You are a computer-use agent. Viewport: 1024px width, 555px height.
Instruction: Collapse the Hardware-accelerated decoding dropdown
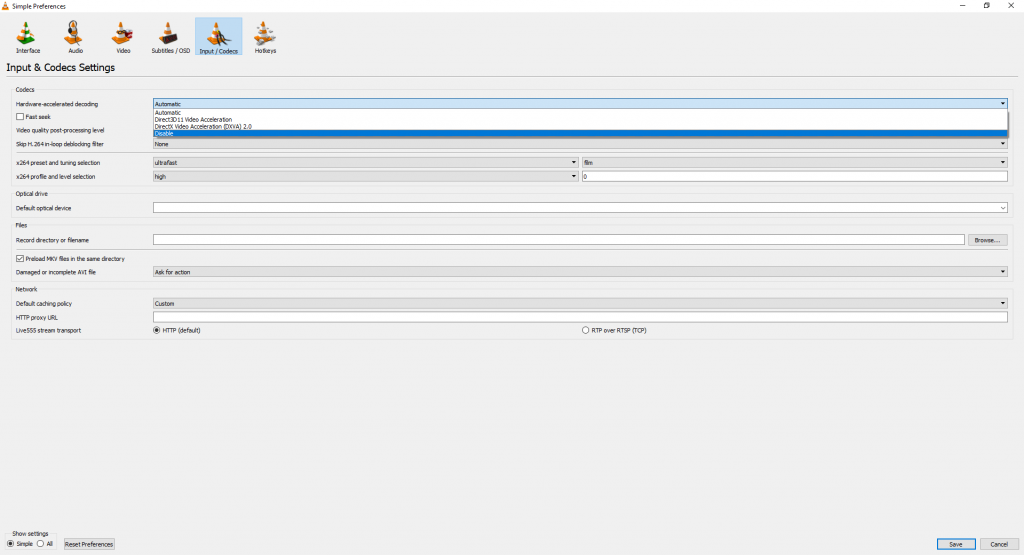click(x=580, y=104)
